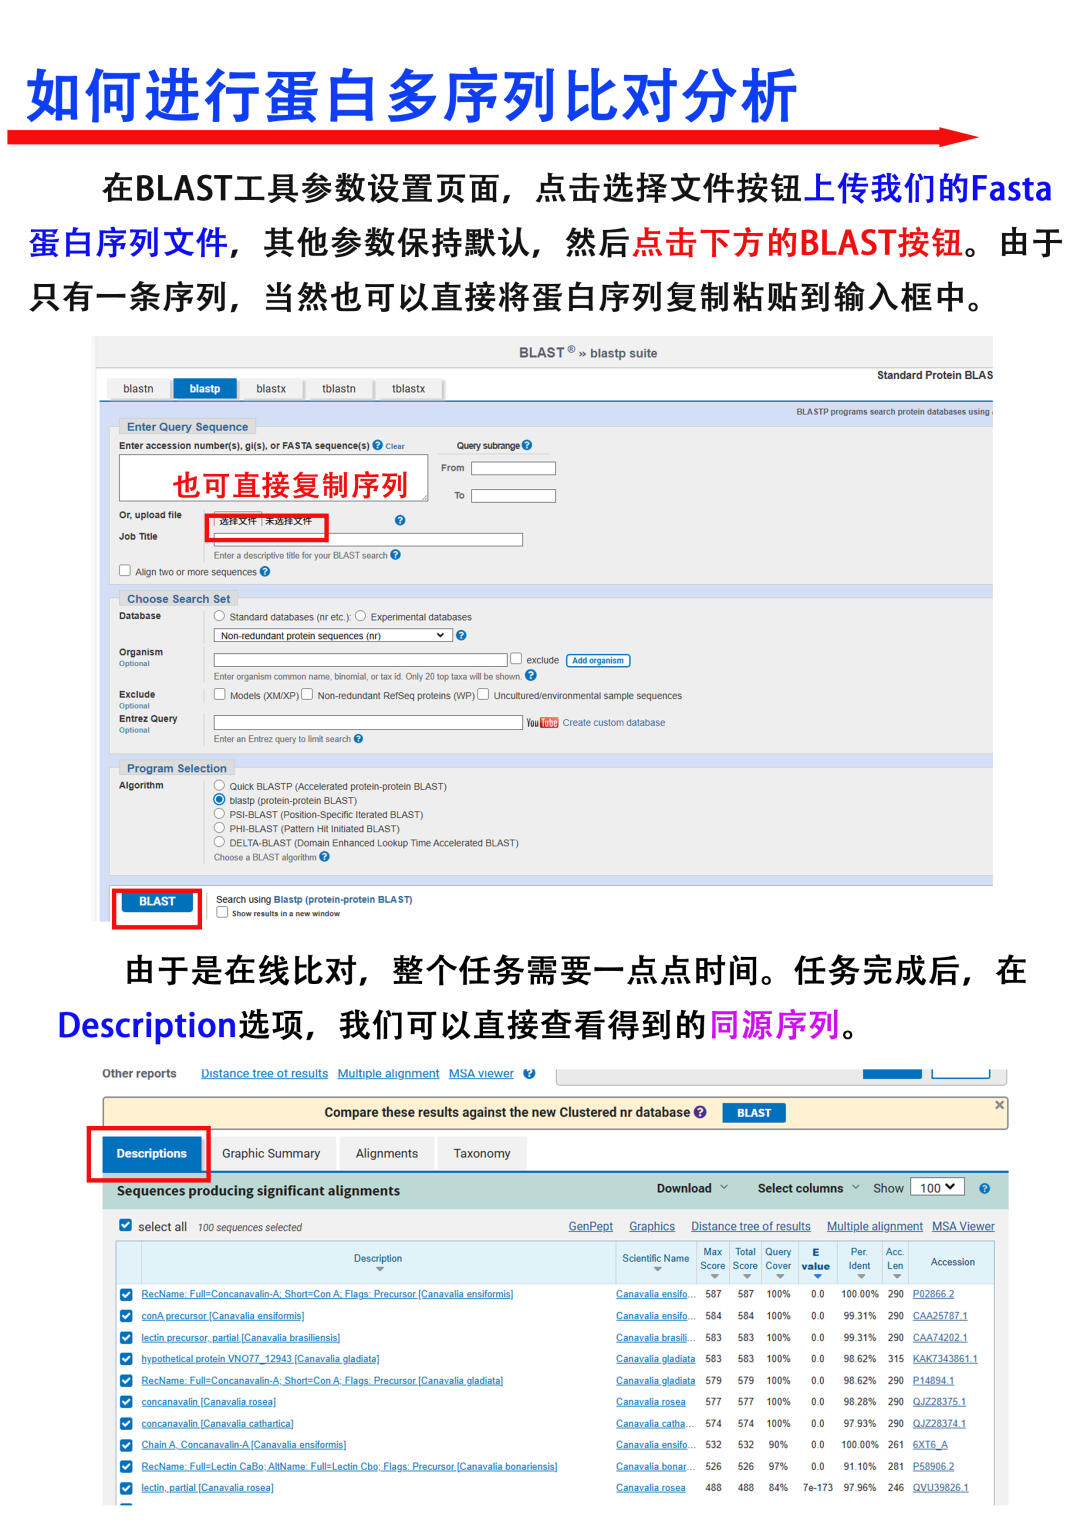
Task: Open the Descriptions tab
Action: [151, 1153]
